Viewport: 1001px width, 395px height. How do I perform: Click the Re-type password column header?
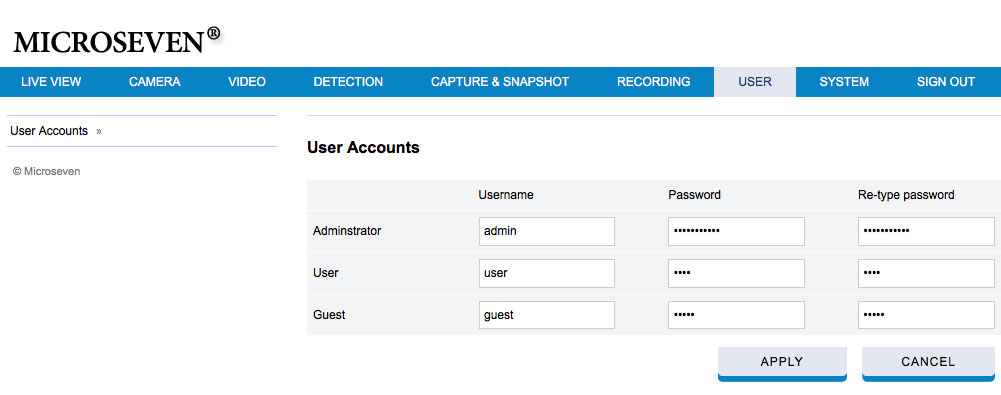[x=907, y=195]
